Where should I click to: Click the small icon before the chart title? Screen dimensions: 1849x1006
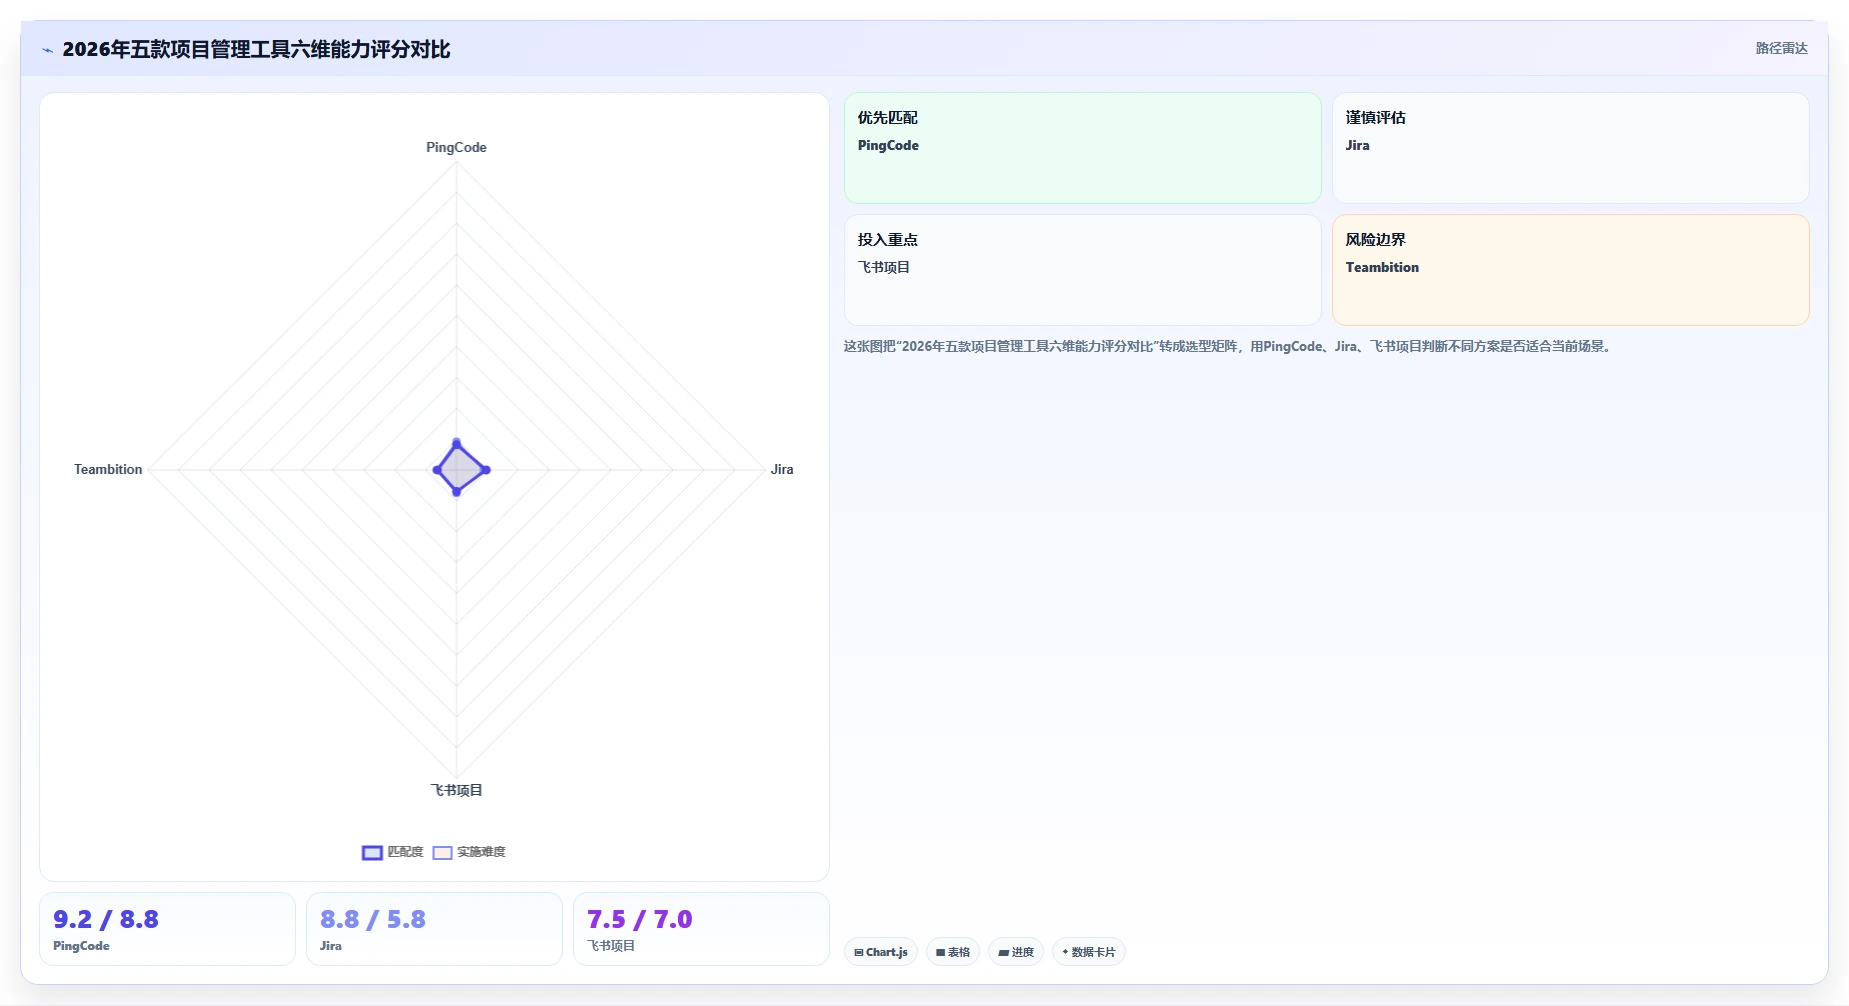[47, 50]
